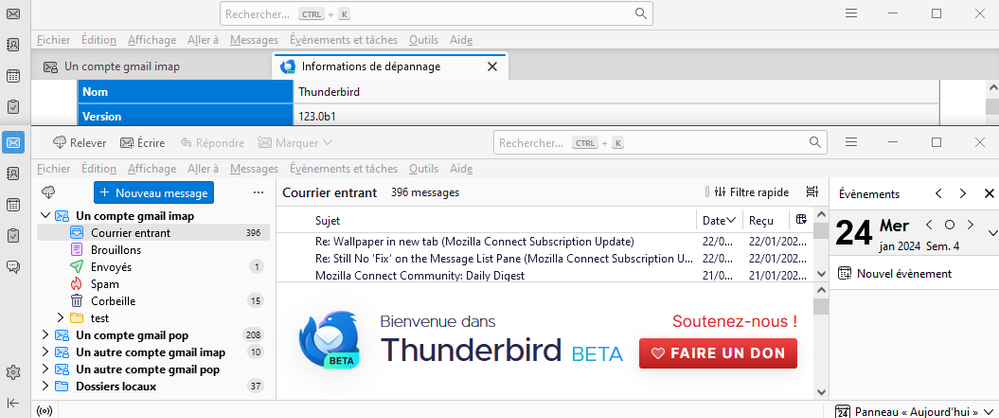Collapse the Un compte gmail imap account
This screenshot has width=999, height=418.
[45, 215]
